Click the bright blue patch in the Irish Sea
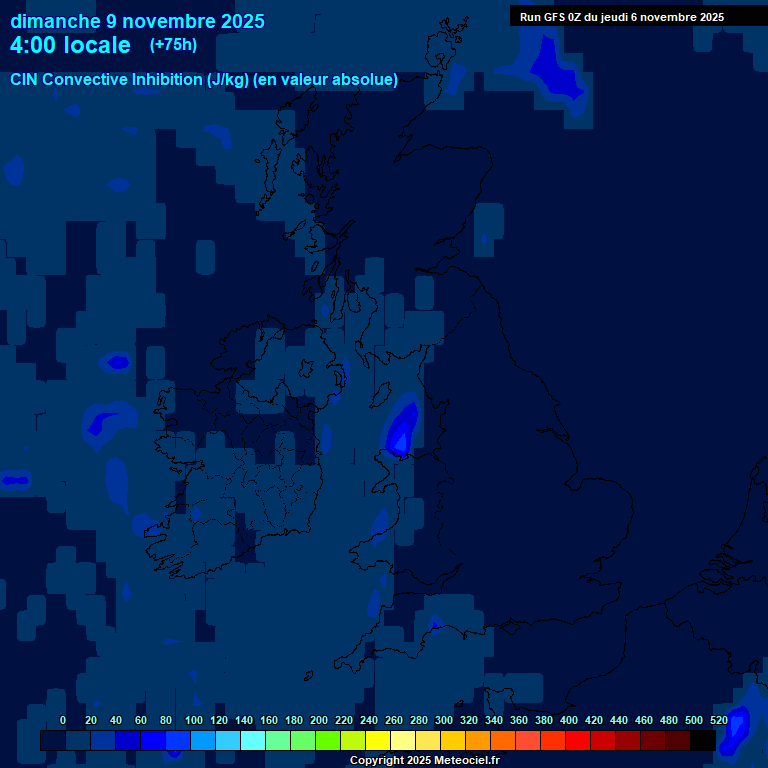Image resolution: width=768 pixels, height=768 pixels. tap(402, 430)
